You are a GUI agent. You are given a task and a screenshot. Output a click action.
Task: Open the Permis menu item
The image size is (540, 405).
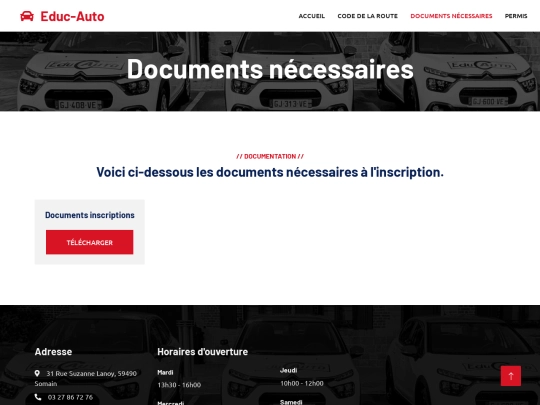[516, 16]
